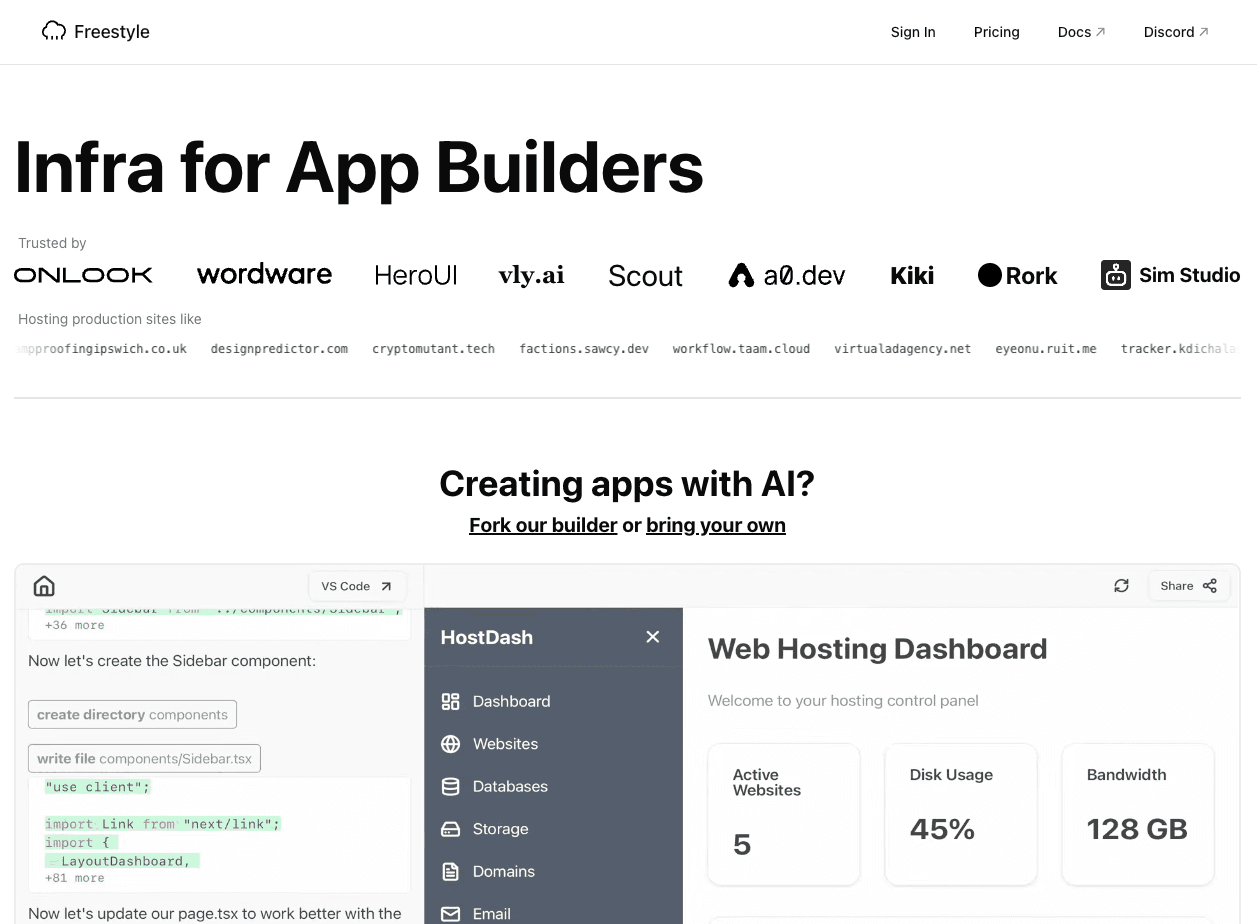Screen dimensions: 1257x924
Task: Click the Domains document icon
Action: pyautogui.click(x=451, y=871)
